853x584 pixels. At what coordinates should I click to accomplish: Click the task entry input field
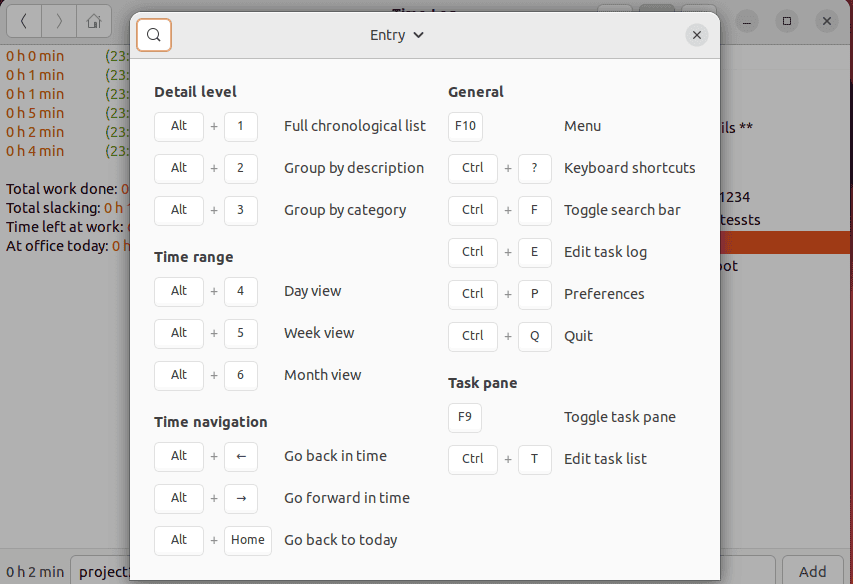[100, 571]
